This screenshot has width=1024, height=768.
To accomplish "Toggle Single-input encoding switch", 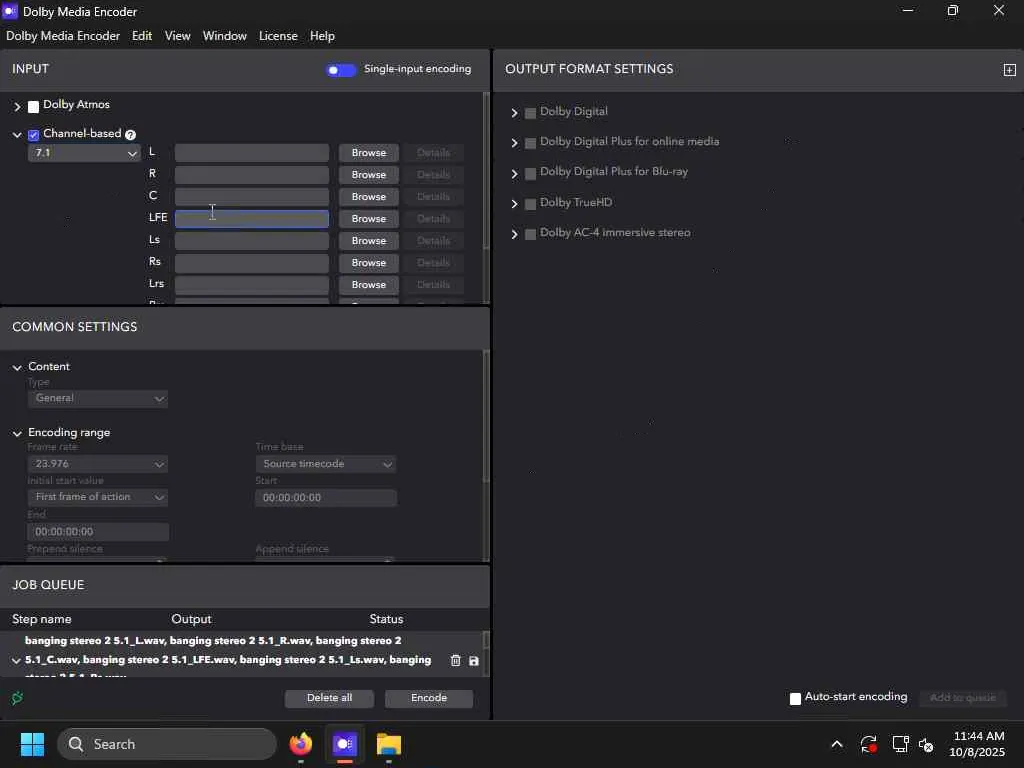I will click(x=341, y=70).
